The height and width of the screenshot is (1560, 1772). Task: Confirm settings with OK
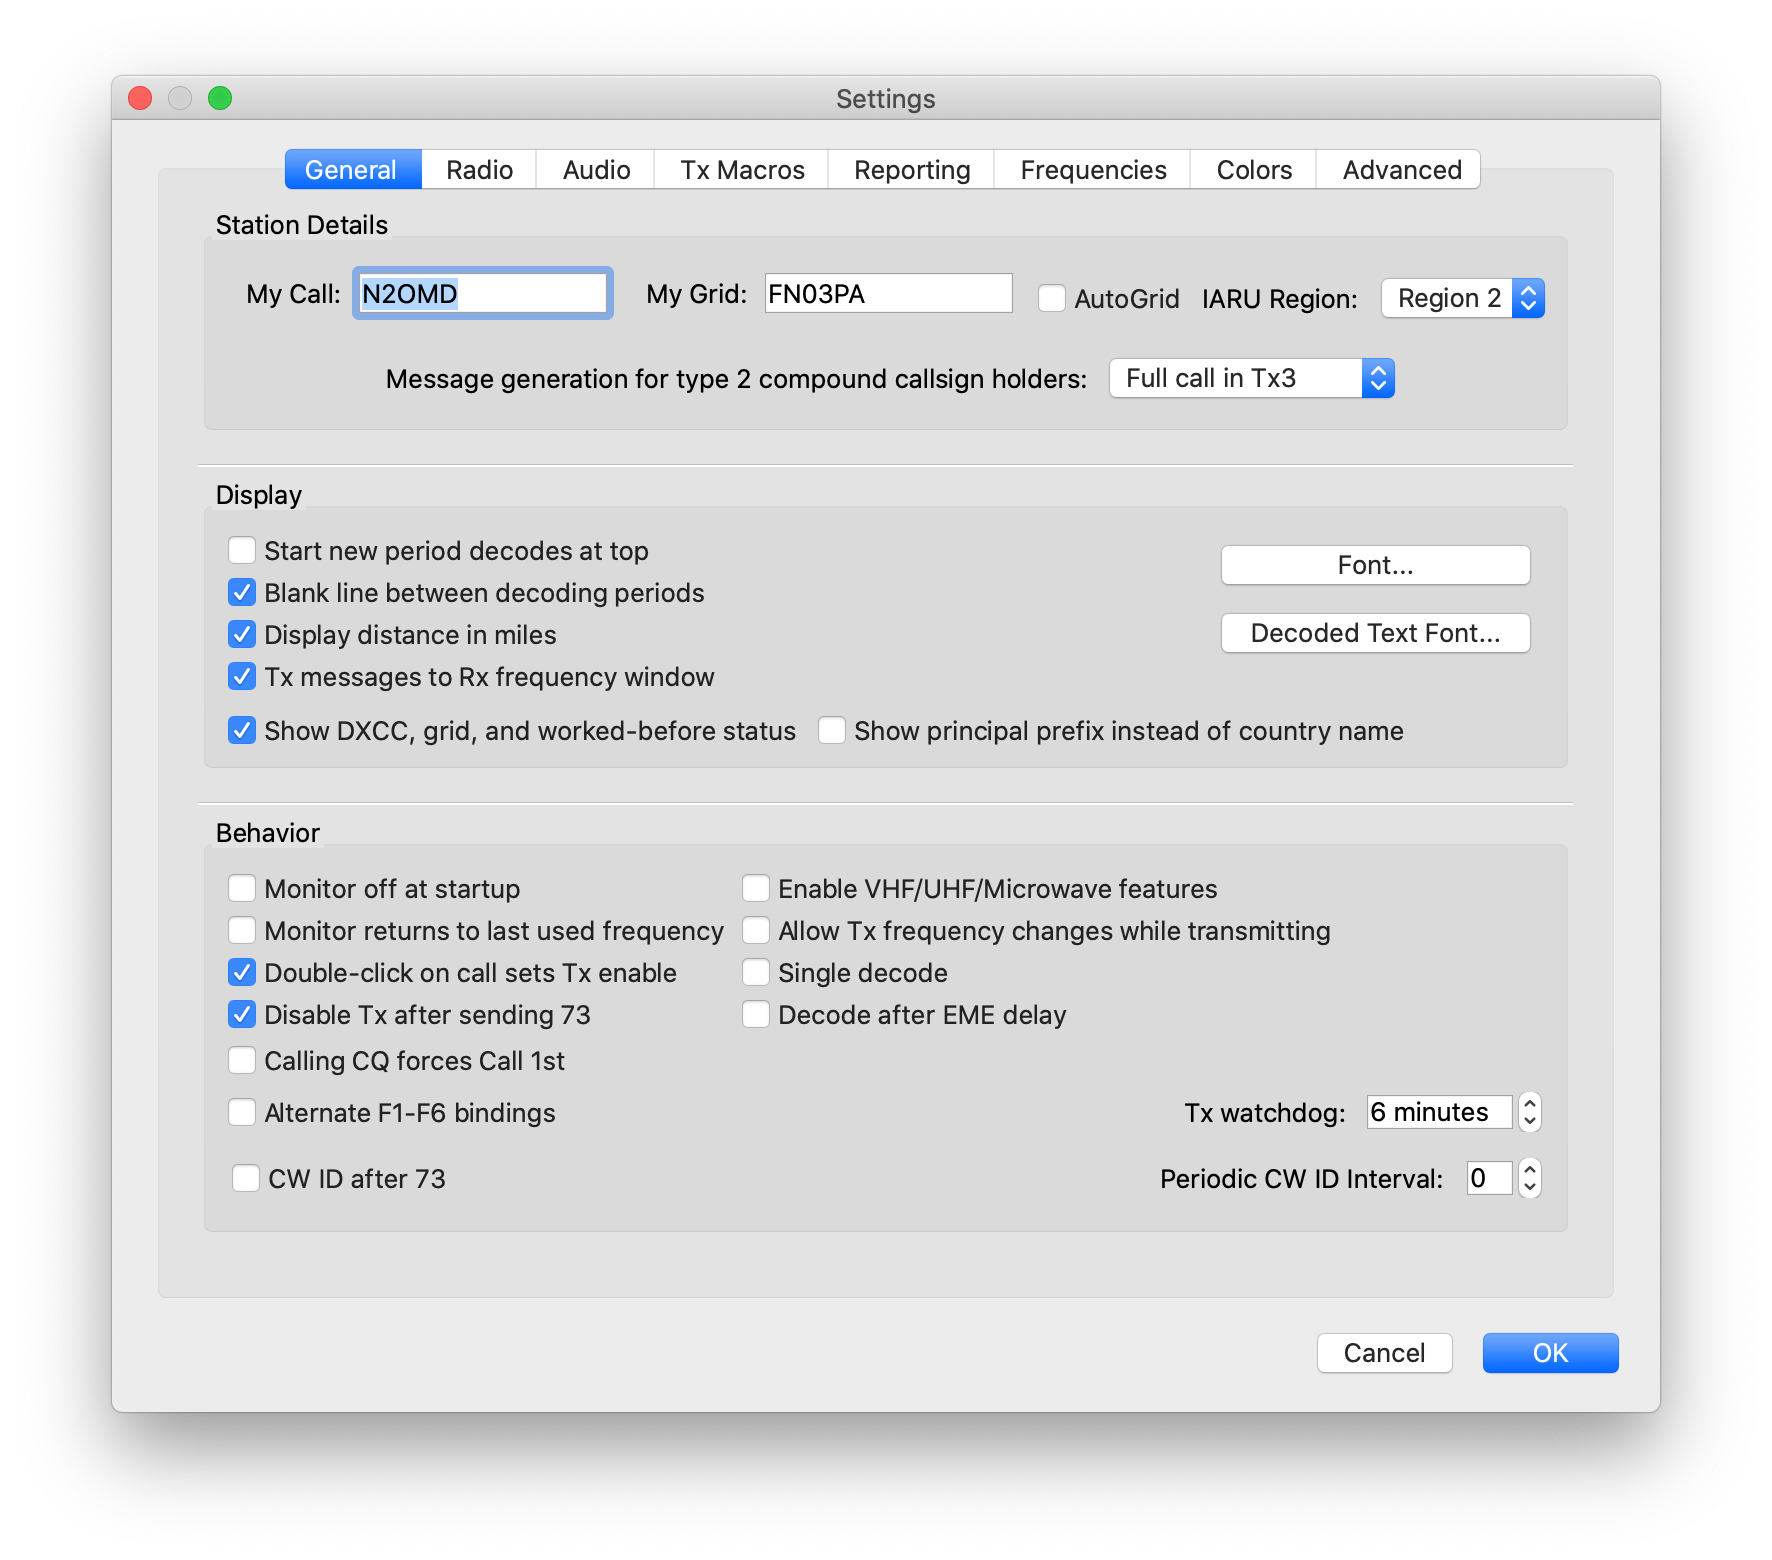1550,1353
